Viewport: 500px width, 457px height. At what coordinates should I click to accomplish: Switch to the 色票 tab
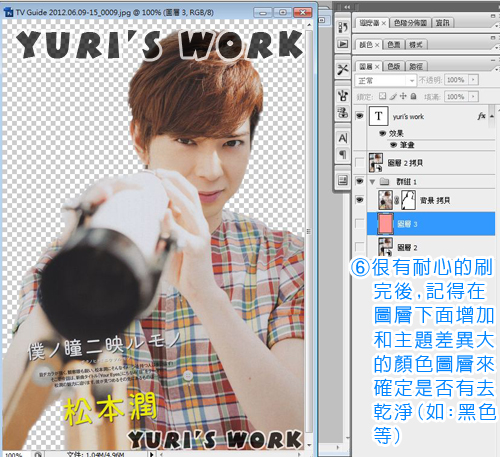(x=394, y=45)
